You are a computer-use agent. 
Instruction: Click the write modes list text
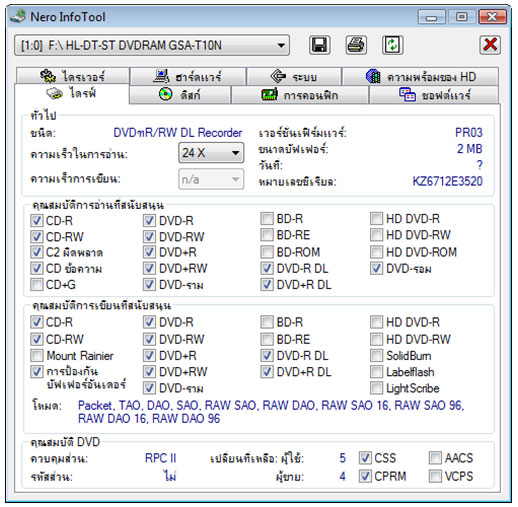pyautogui.click(x=271, y=412)
